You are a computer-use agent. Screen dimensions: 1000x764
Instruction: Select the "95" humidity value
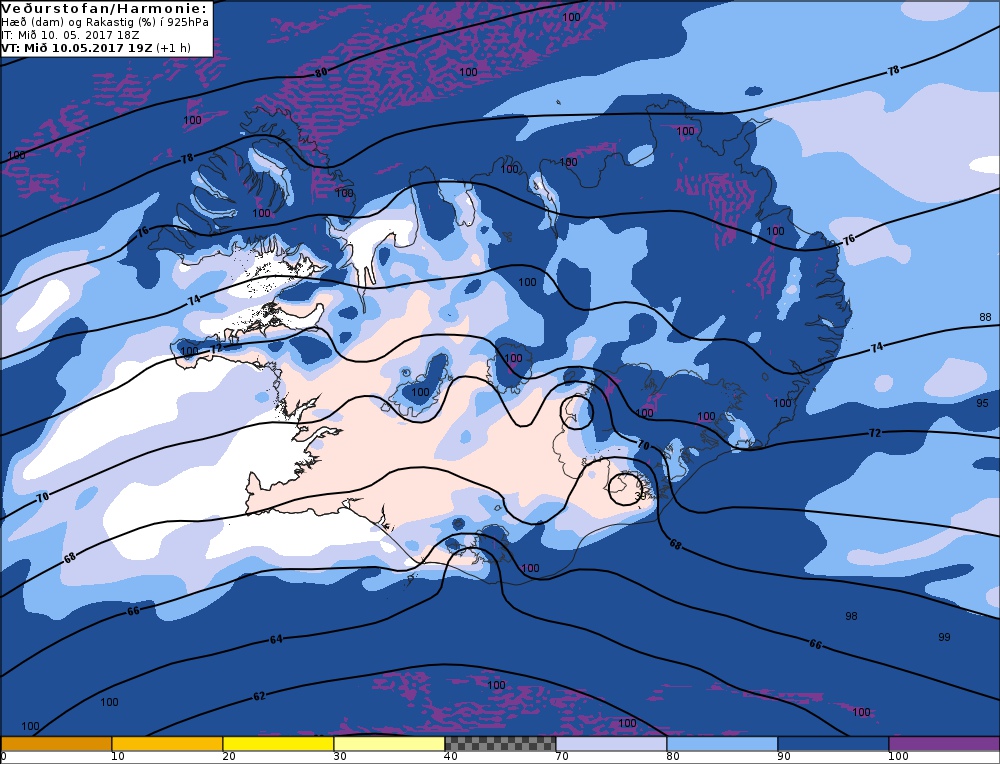pyautogui.click(x=982, y=402)
